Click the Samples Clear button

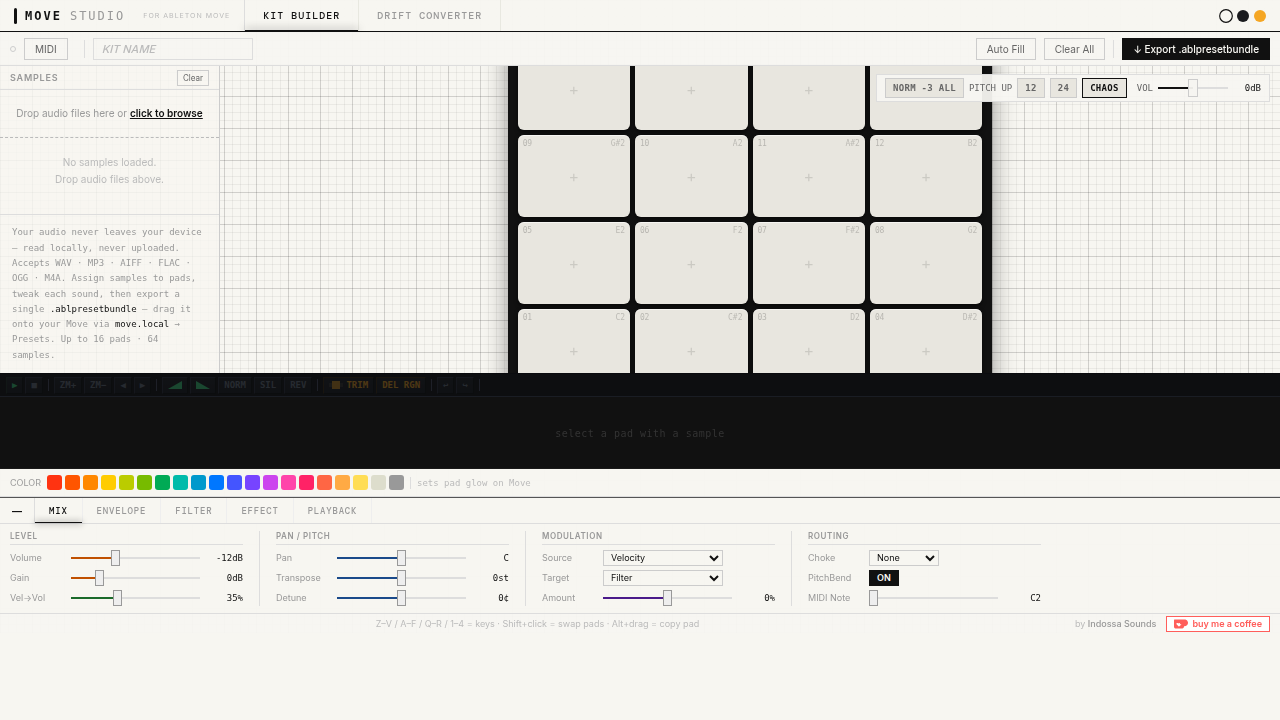point(193,78)
